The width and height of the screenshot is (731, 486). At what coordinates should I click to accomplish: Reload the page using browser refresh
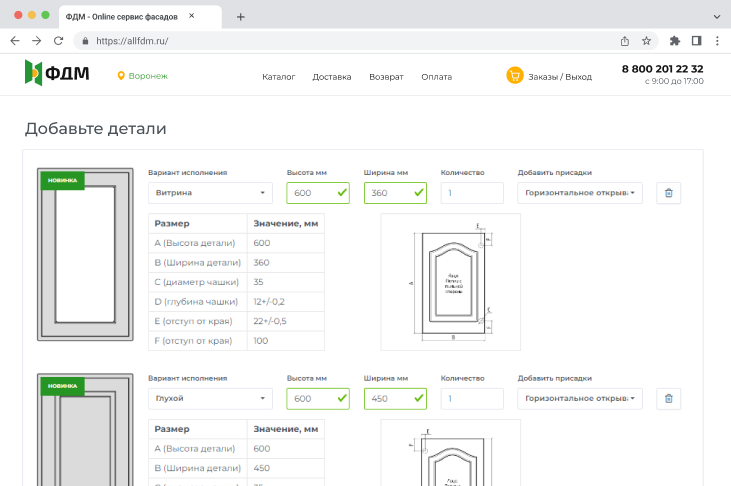click(x=58, y=41)
